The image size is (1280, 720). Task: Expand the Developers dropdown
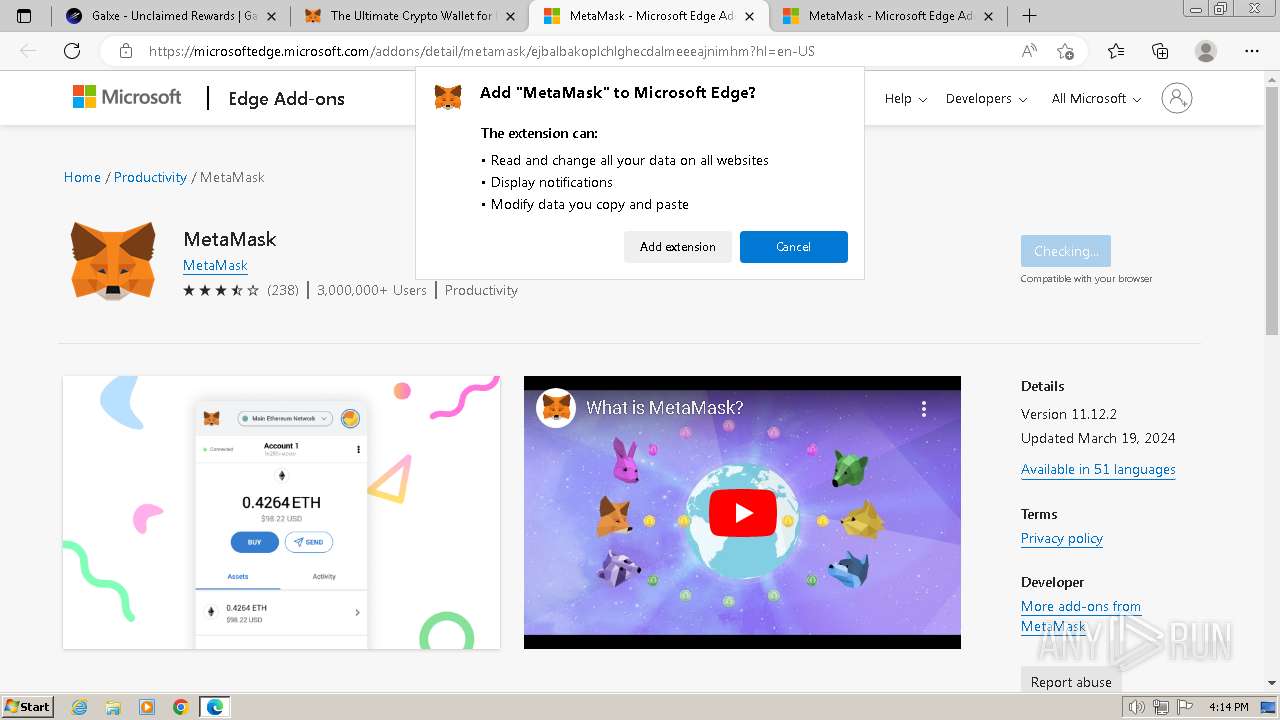(x=987, y=98)
